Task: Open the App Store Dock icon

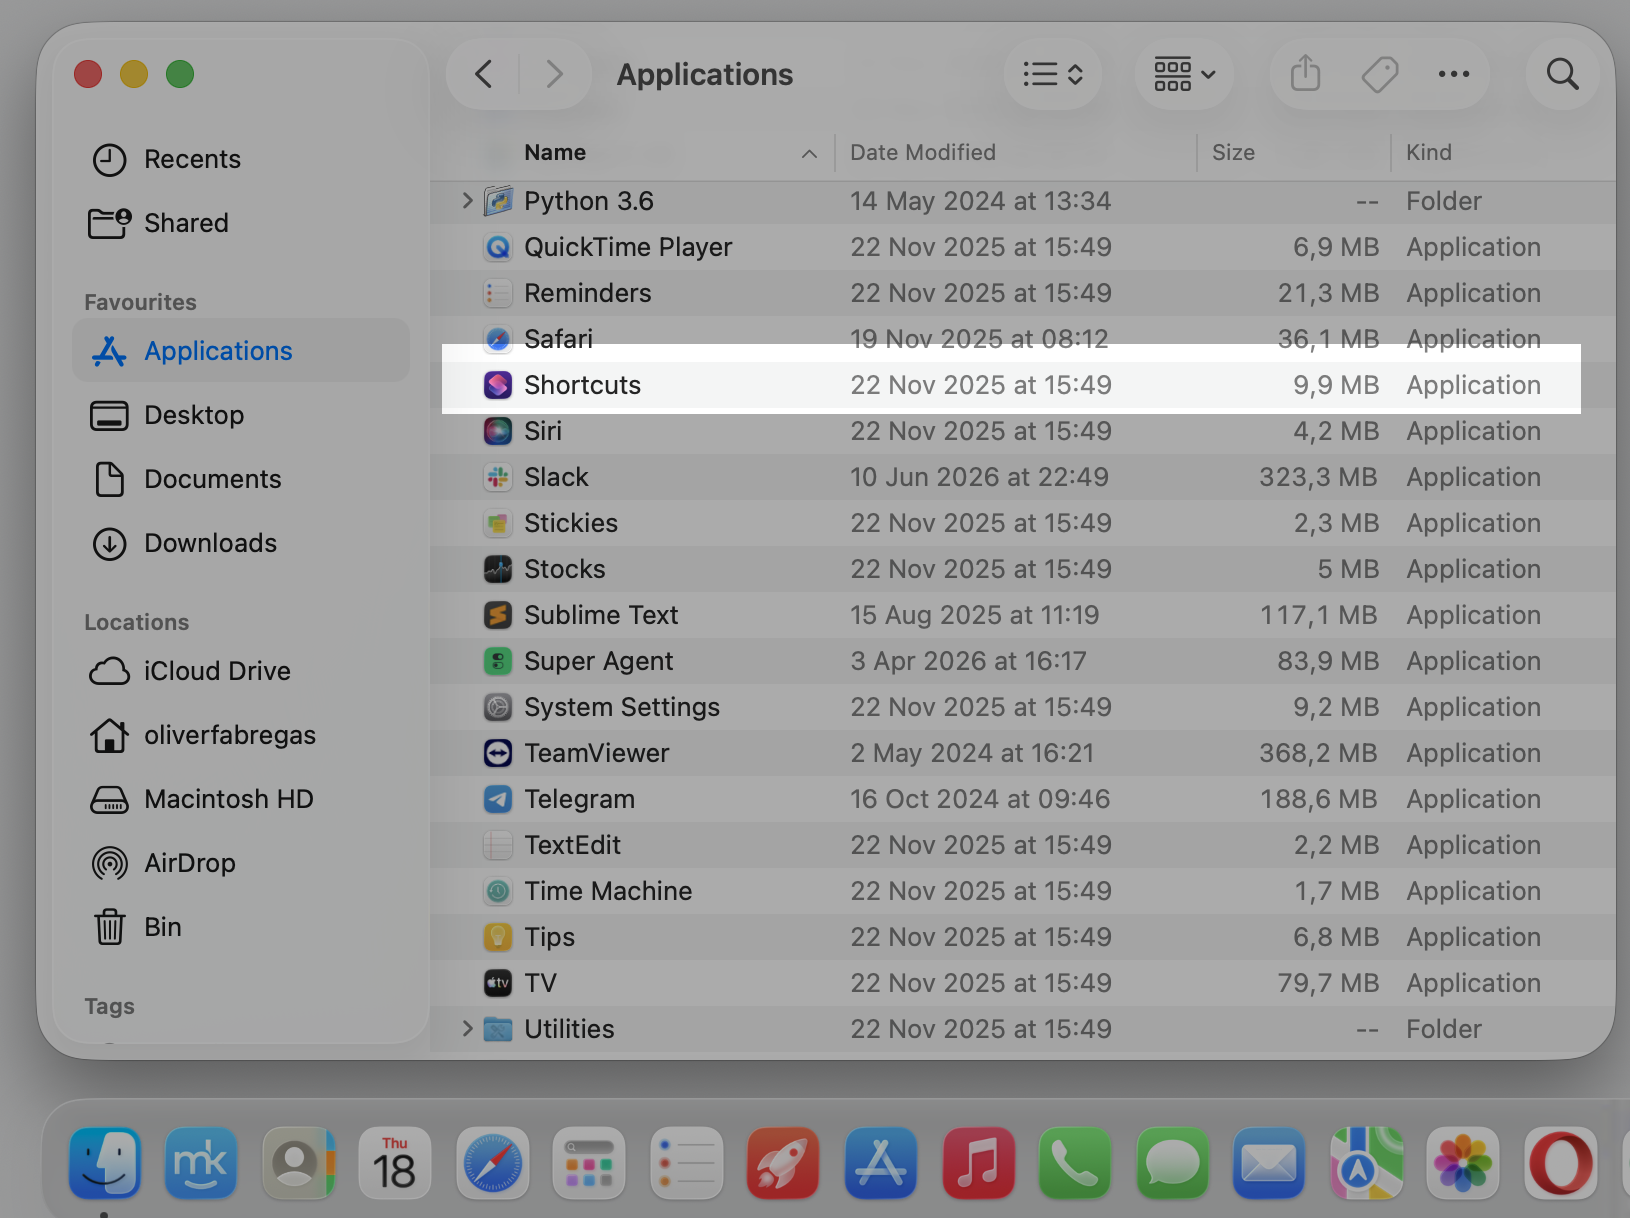Action: [x=880, y=1162]
